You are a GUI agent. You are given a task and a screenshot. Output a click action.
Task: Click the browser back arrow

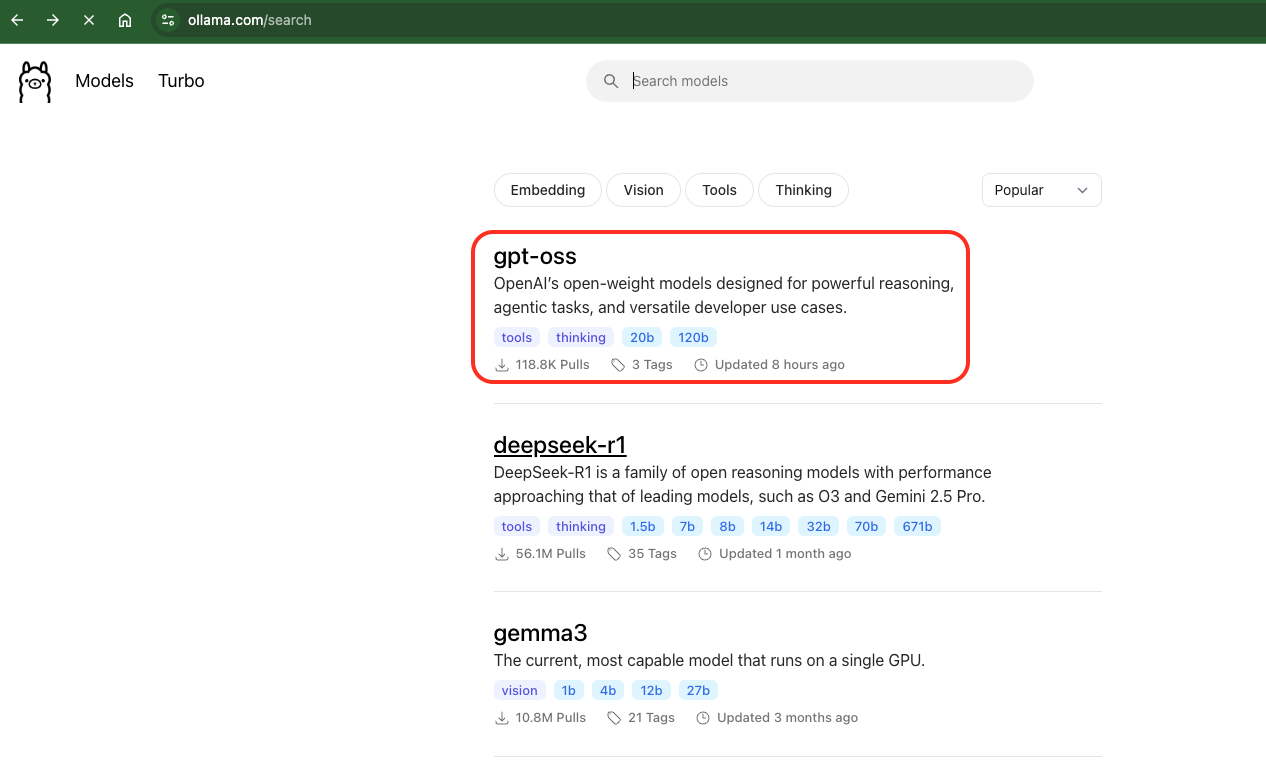[x=16, y=19]
